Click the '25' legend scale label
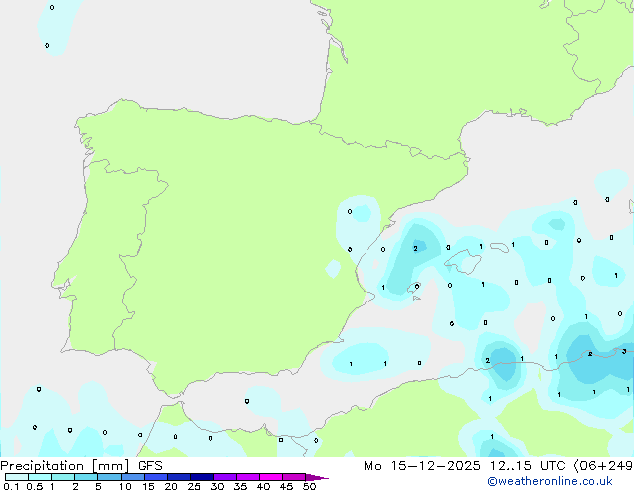The height and width of the screenshot is (490, 634). [x=194, y=486]
